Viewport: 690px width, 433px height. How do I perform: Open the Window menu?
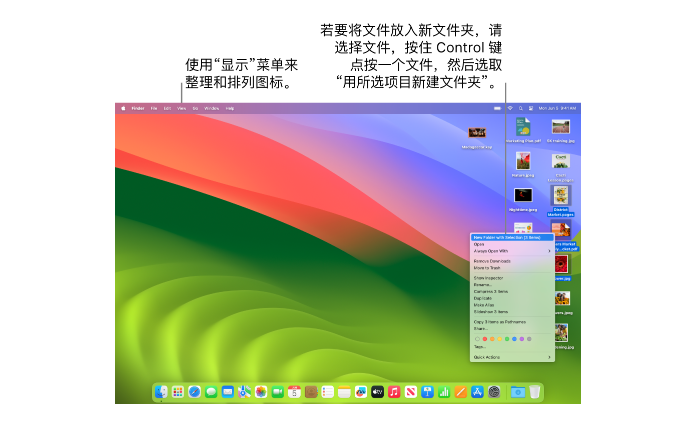pyautogui.click(x=212, y=108)
